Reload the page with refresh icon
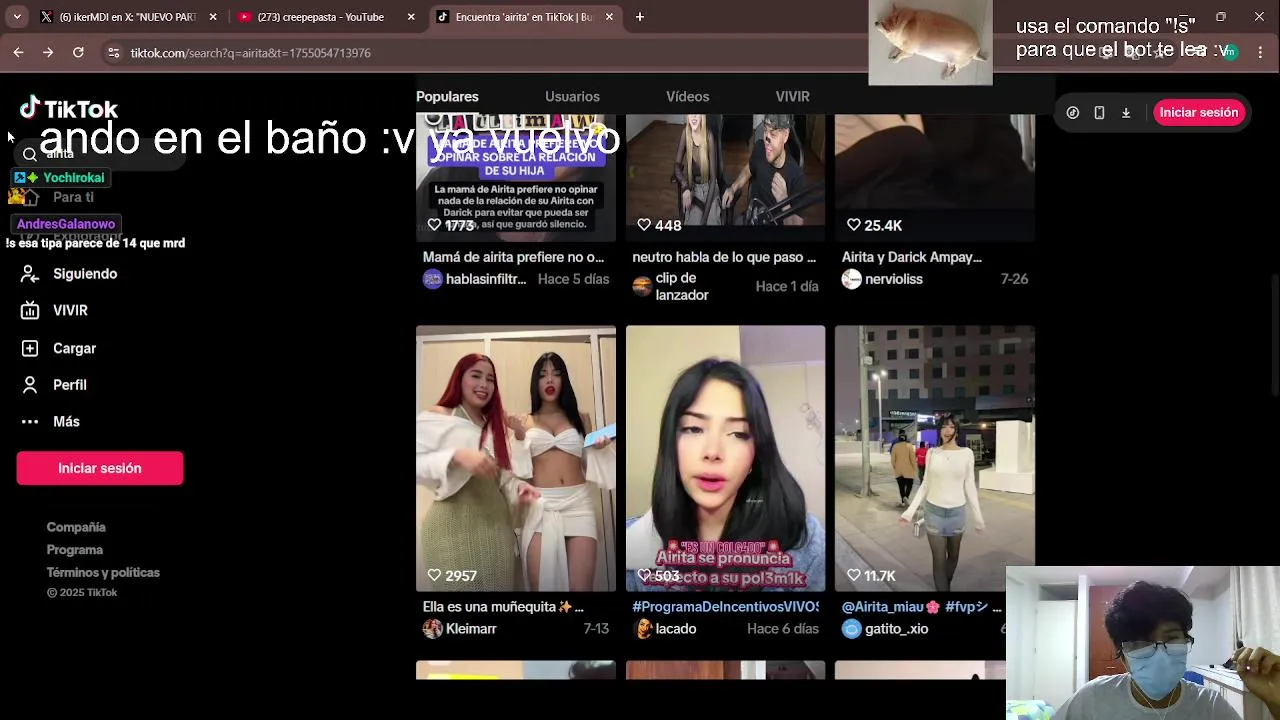Image resolution: width=1280 pixels, height=720 pixels. (78, 52)
